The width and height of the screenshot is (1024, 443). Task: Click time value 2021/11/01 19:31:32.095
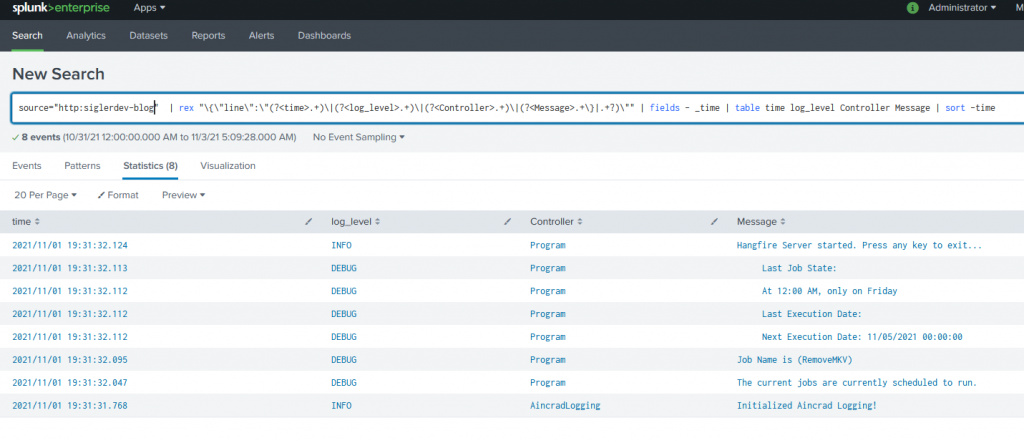click(x=70, y=359)
